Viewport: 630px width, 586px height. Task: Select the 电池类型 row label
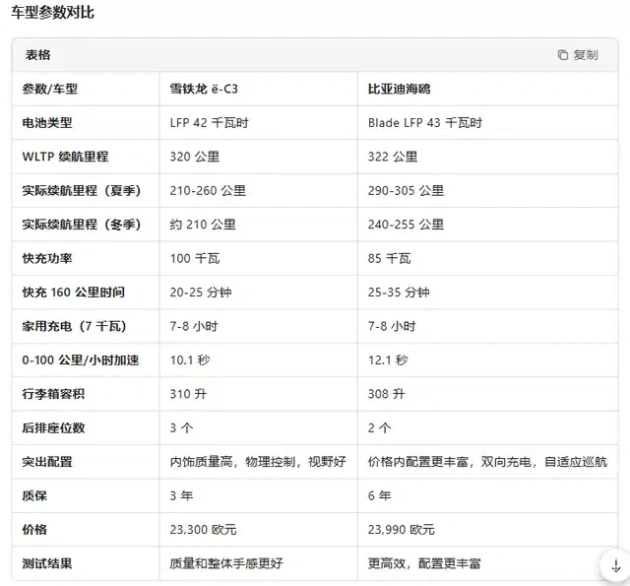pyautogui.click(x=47, y=123)
